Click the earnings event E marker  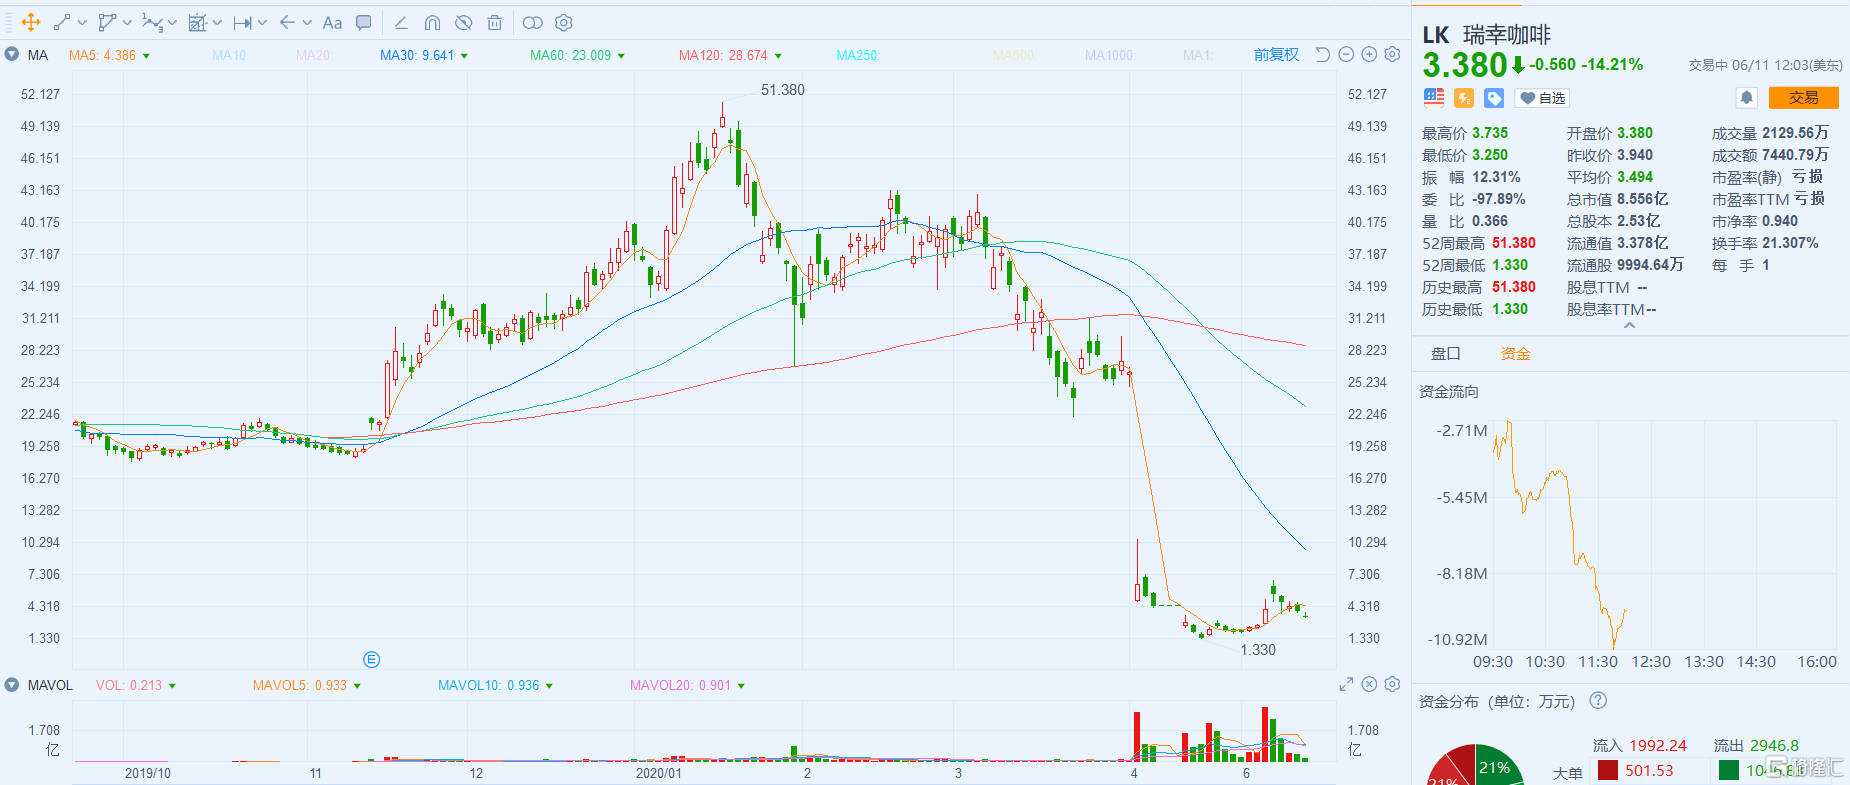click(x=371, y=659)
